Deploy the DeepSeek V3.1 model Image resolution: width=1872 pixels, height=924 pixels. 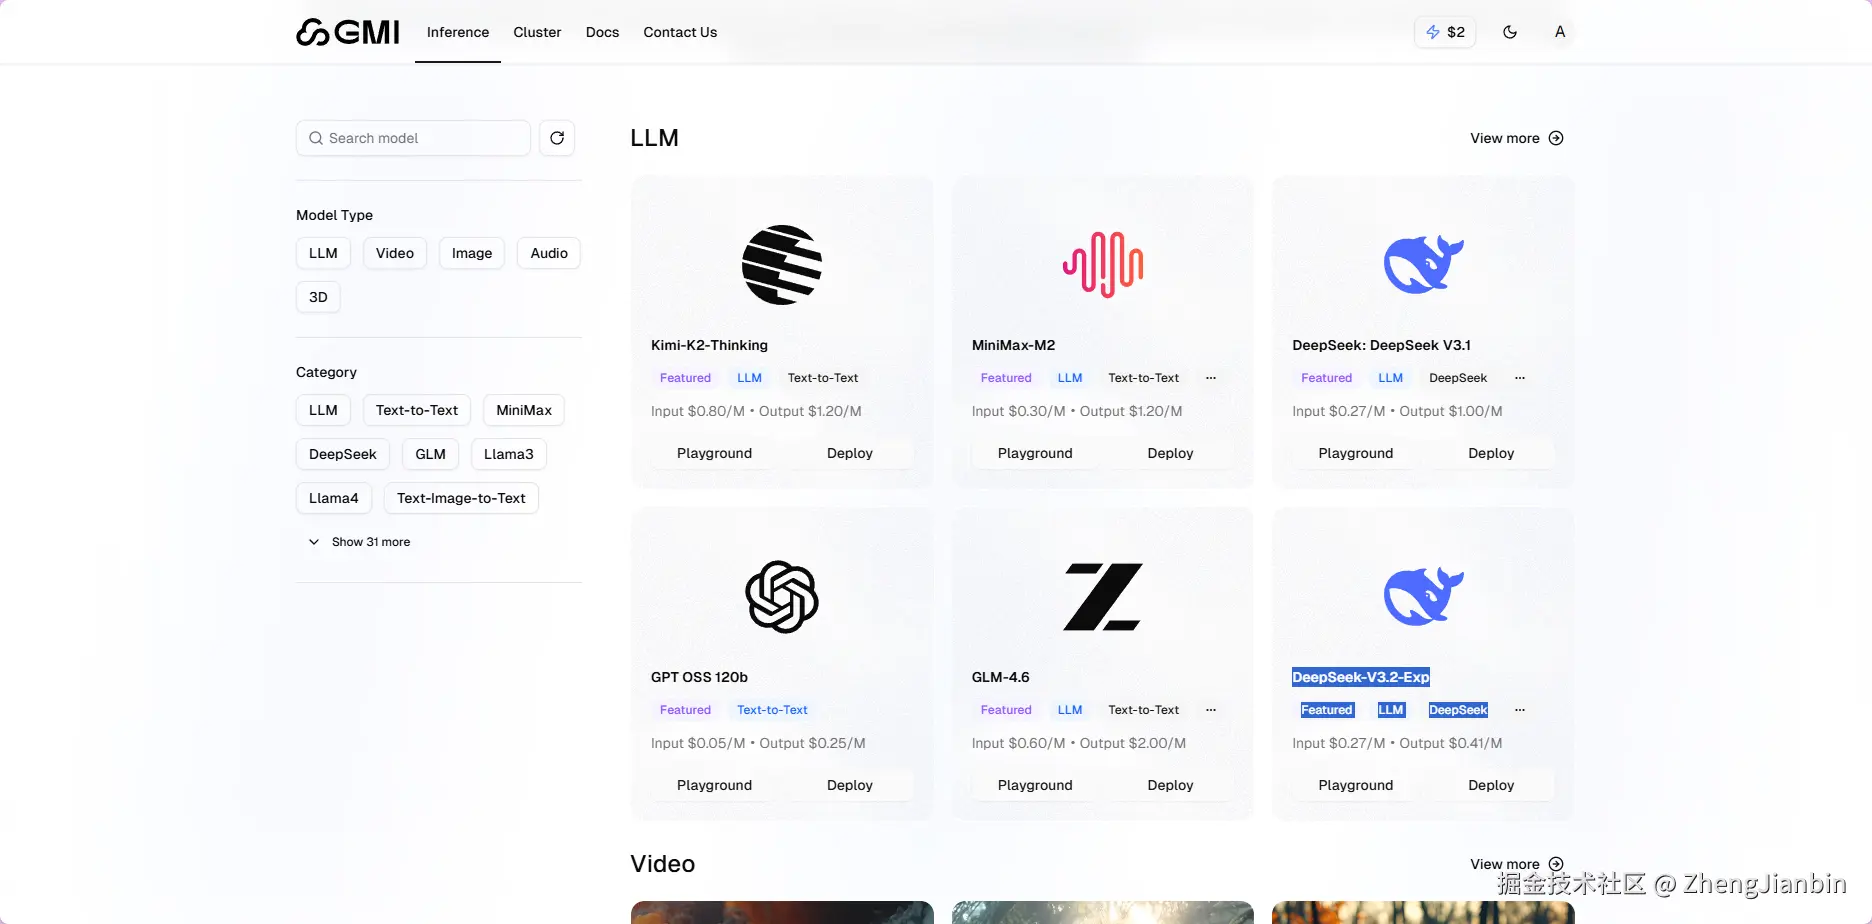(1491, 453)
